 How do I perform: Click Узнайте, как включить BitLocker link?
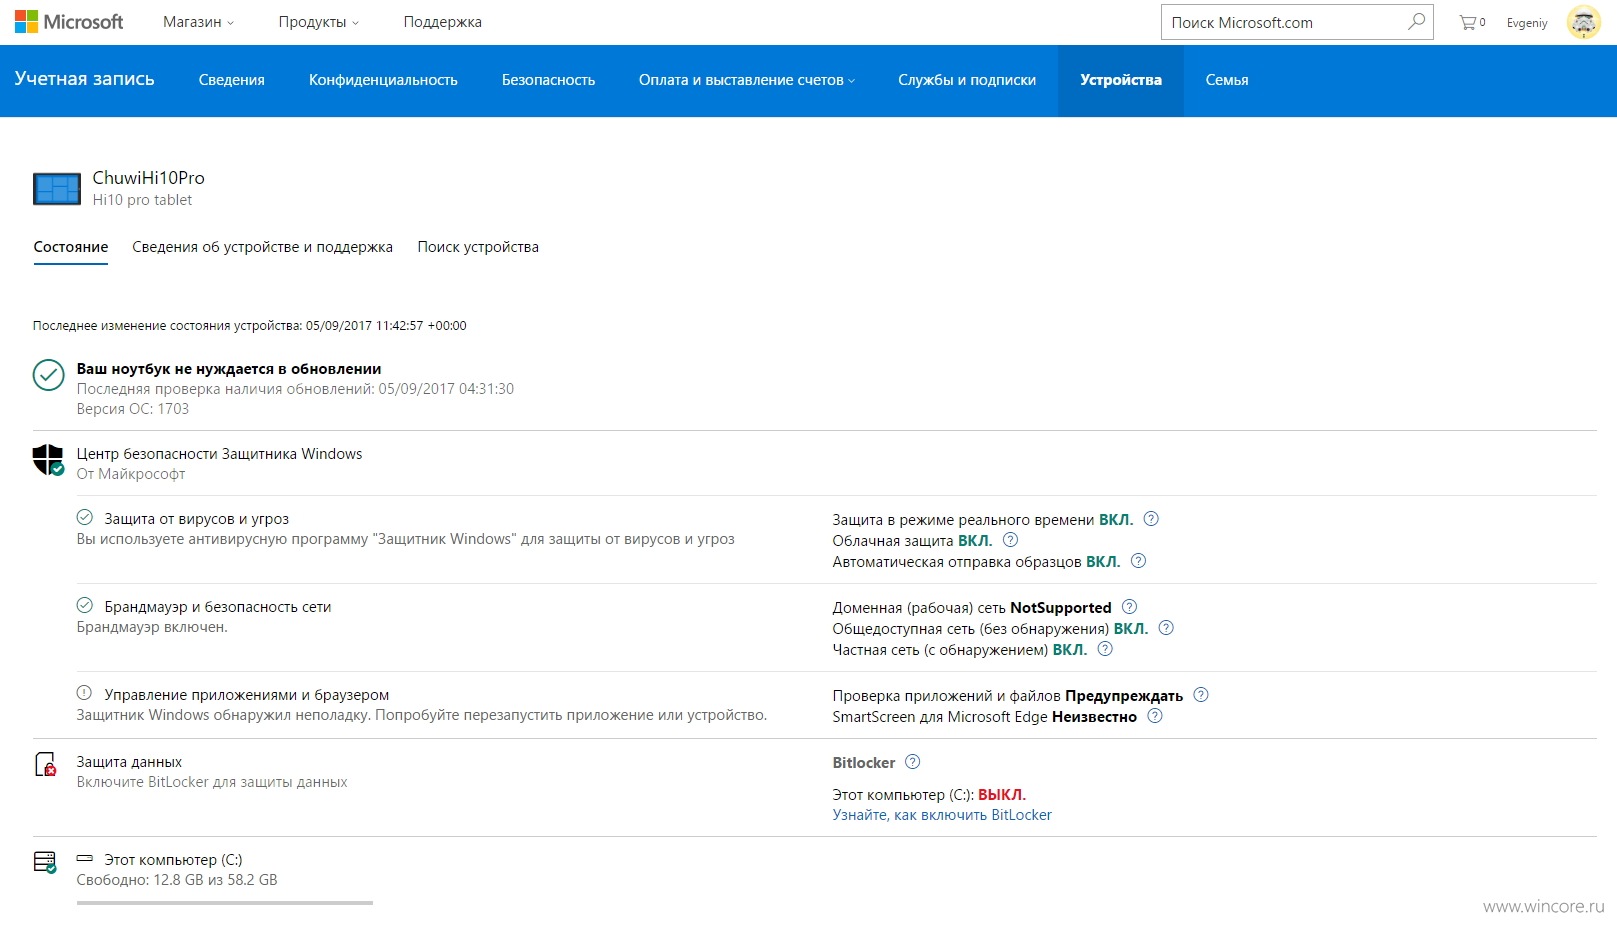(942, 815)
